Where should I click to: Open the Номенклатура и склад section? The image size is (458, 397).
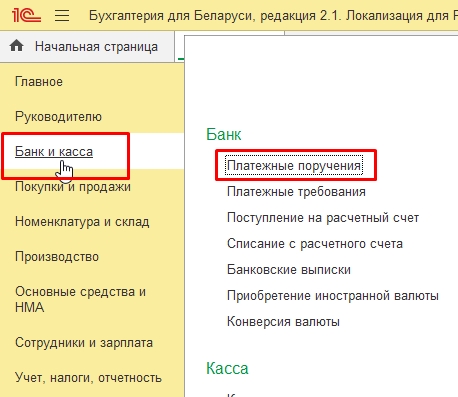(82, 222)
